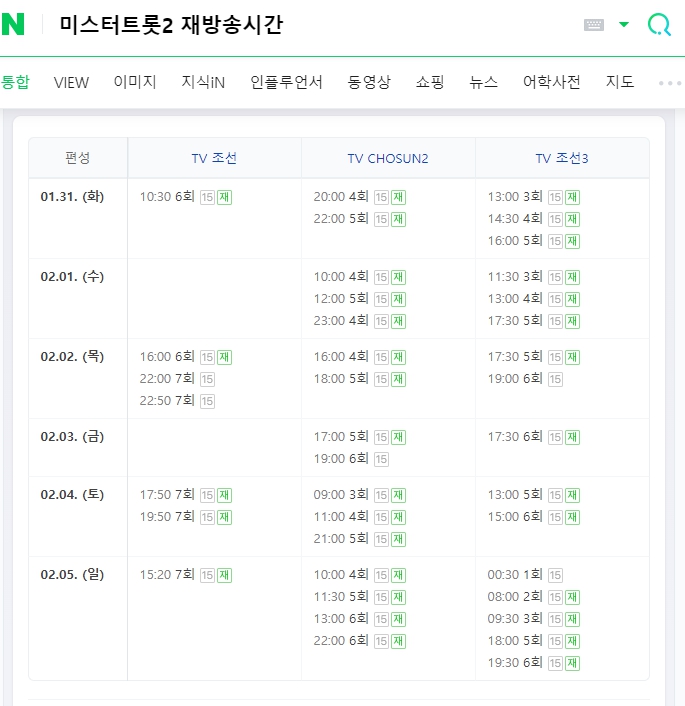This screenshot has width=685, height=706.
Task: Click the 14:30 4회 entry on 01.31
Action: [x=515, y=219]
